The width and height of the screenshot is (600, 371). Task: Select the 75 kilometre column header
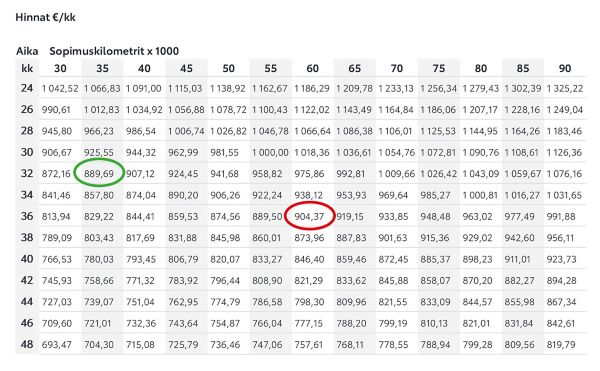pos(439,68)
